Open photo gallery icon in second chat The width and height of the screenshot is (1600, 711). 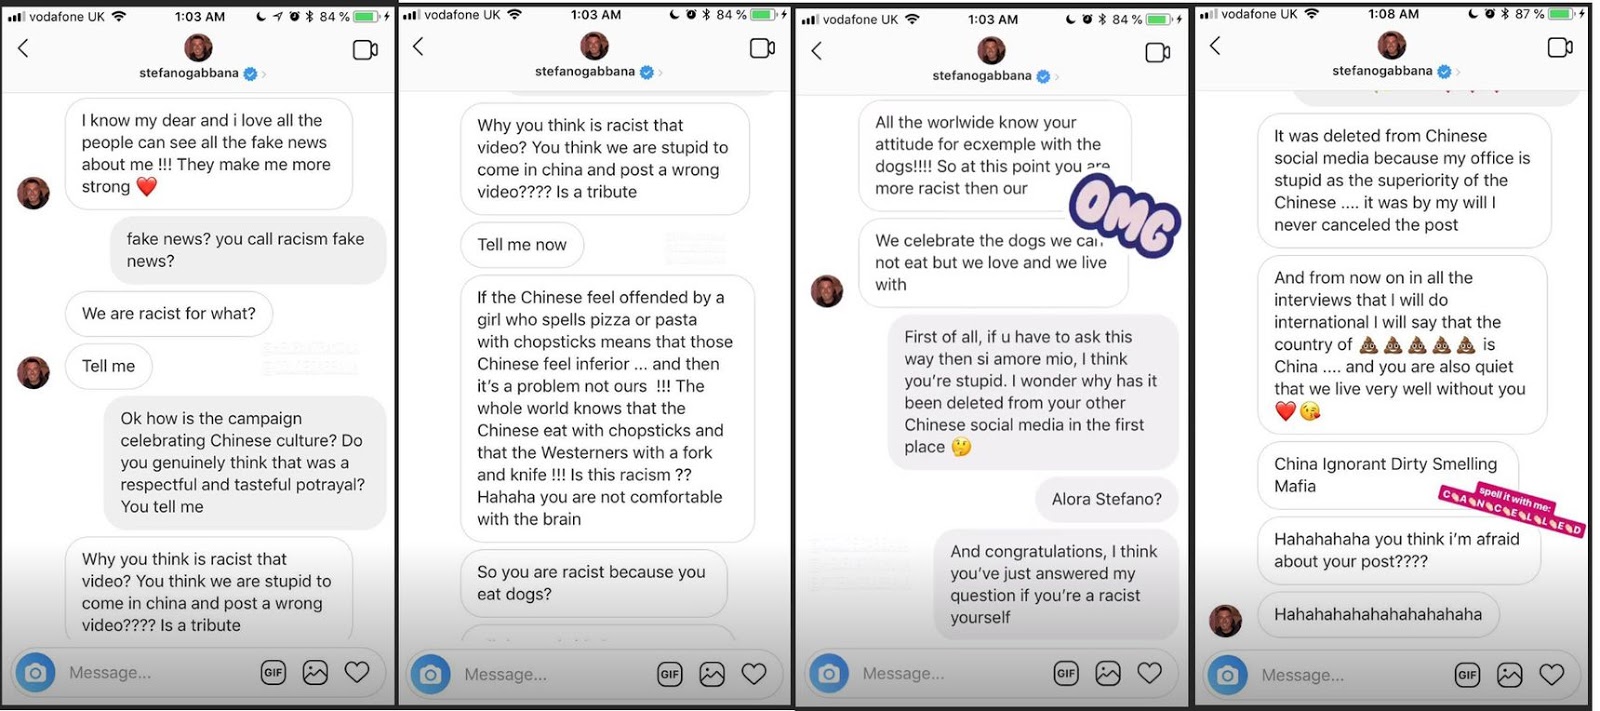[x=712, y=675]
